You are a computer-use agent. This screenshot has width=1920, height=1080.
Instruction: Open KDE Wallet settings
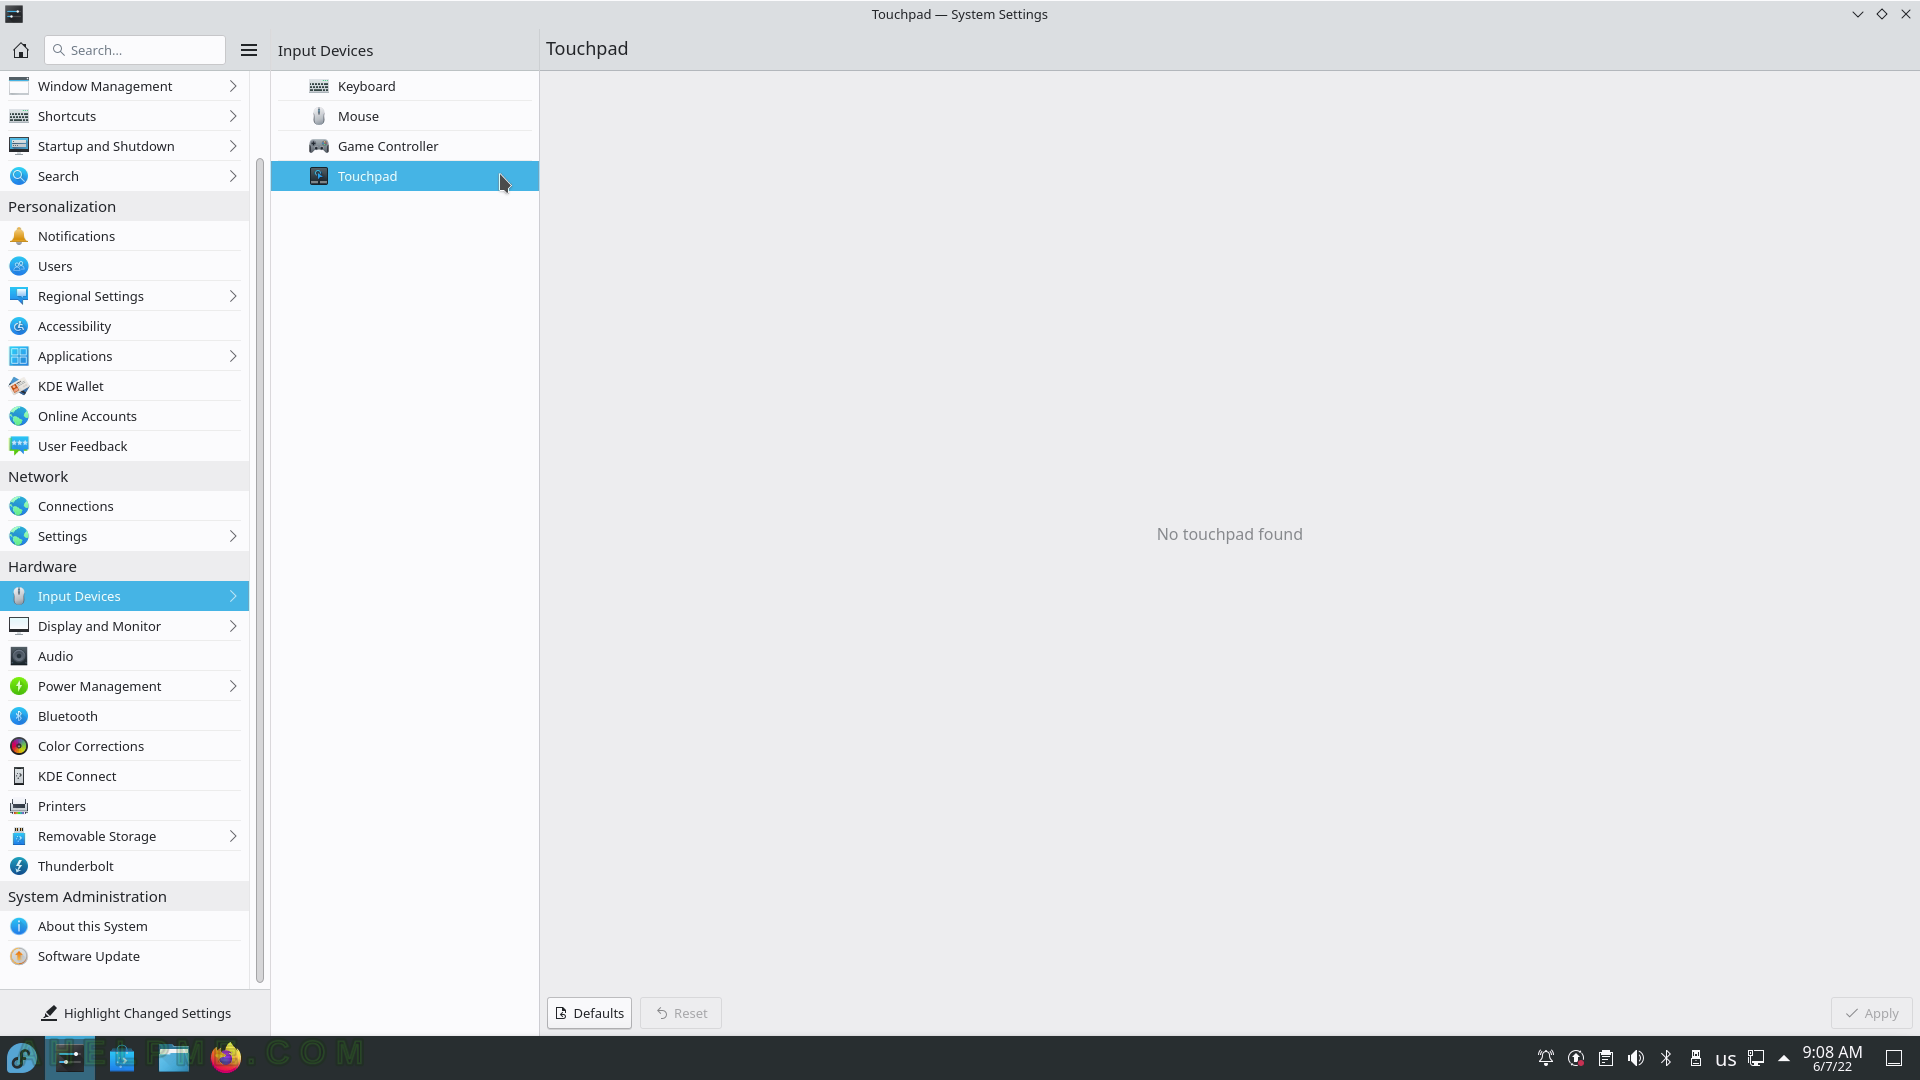point(124,386)
